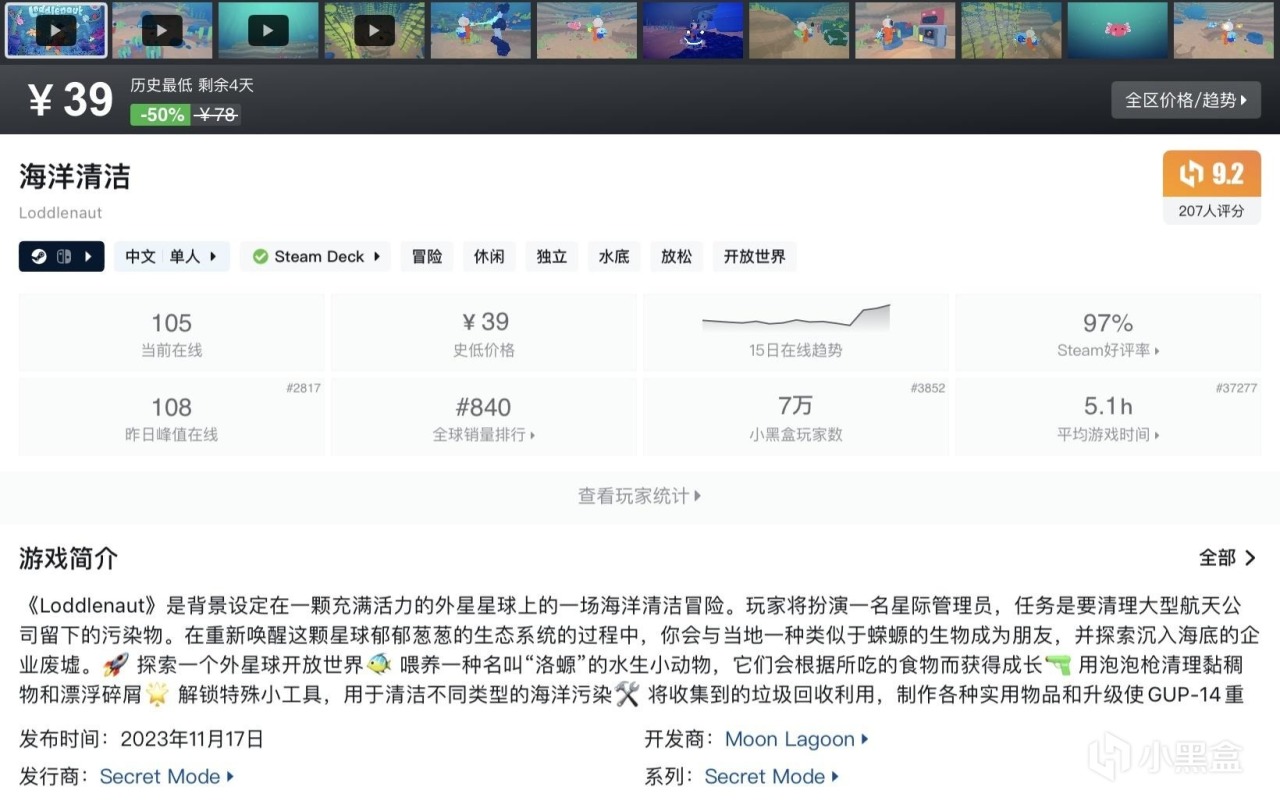The width and height of the screenshot is (1280, 801).
Task: Expand the 平均游戏时间 5.1h details
Action: click(1108, 417)
